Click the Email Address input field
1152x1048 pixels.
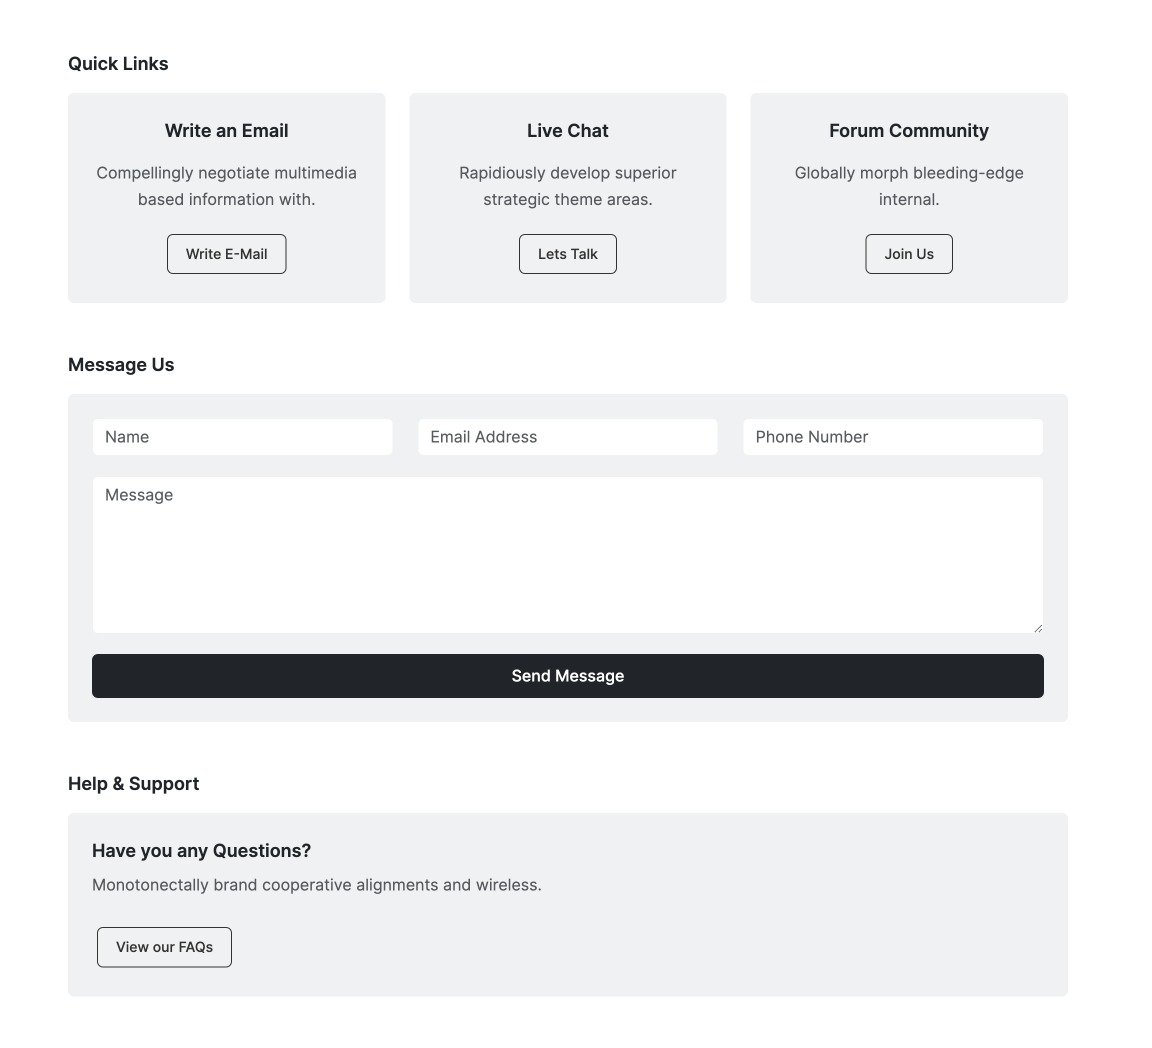click(x=567, y=437)
